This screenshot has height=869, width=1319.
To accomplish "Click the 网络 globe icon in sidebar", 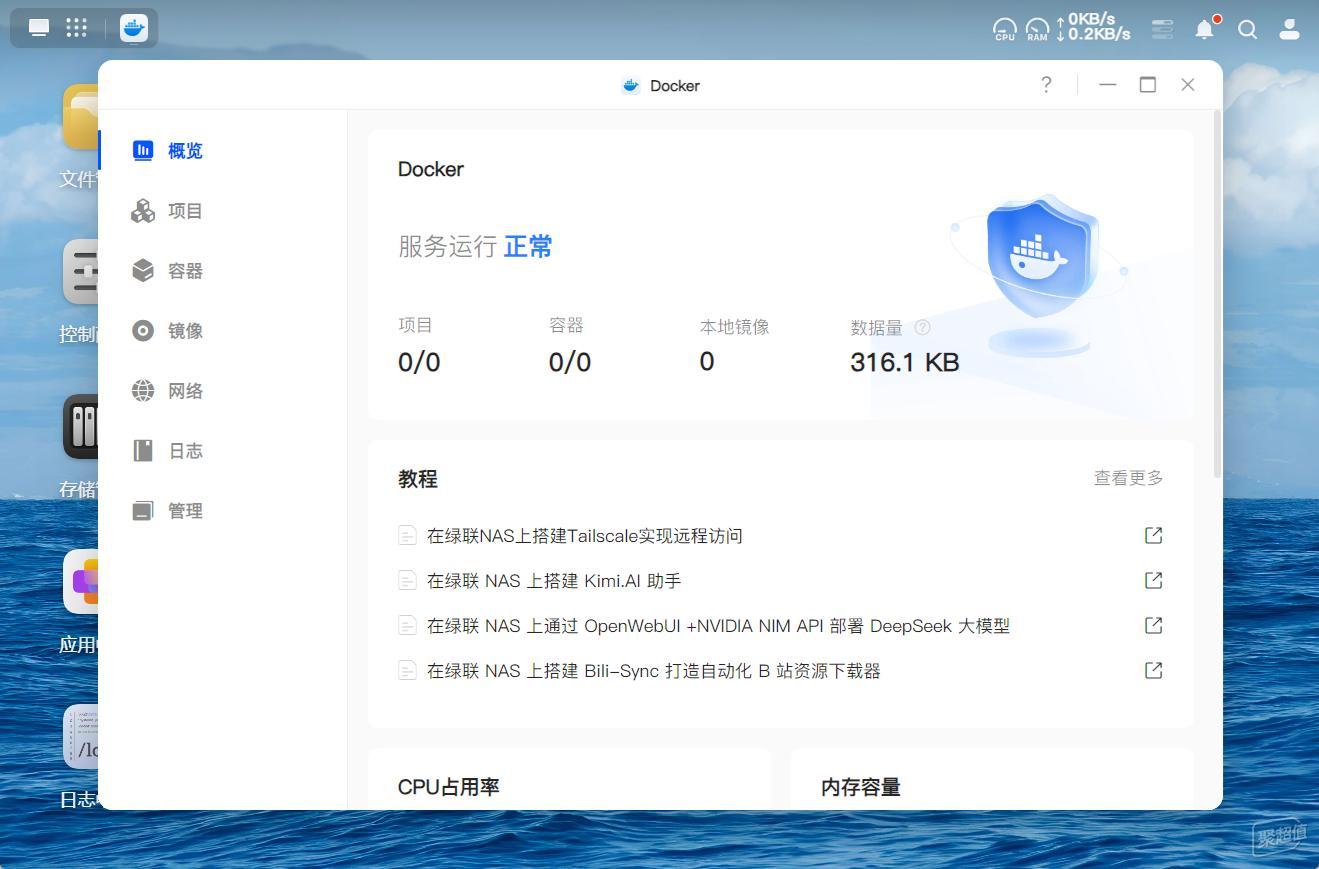I will point(143,391).
